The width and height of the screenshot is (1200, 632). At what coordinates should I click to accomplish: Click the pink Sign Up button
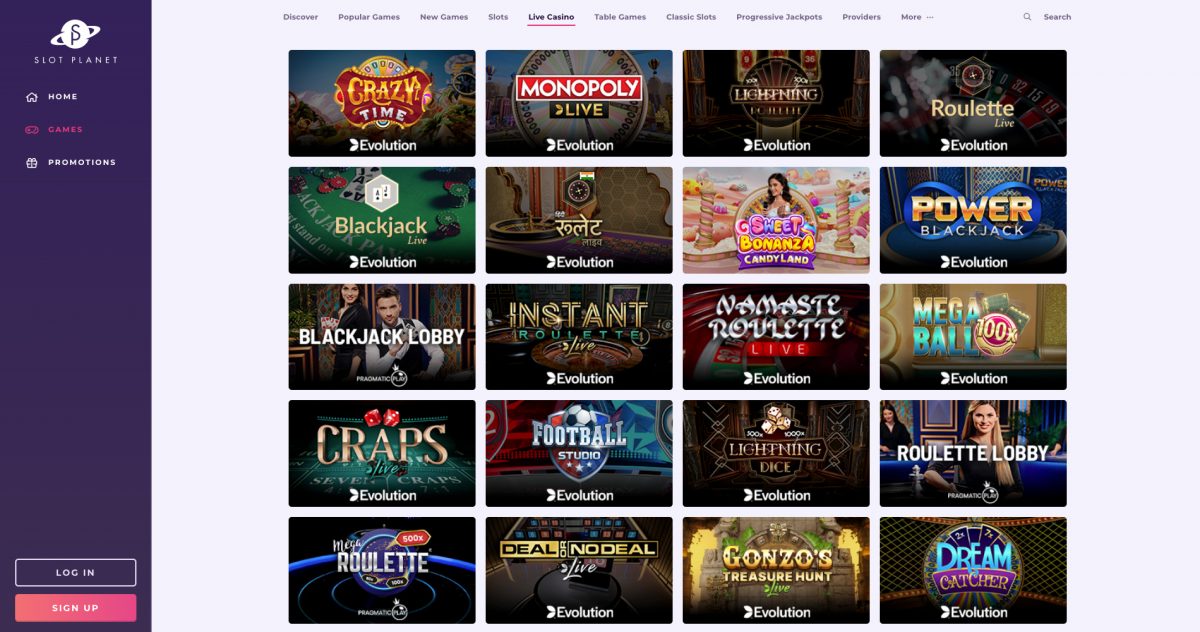(x=75, y=608)
